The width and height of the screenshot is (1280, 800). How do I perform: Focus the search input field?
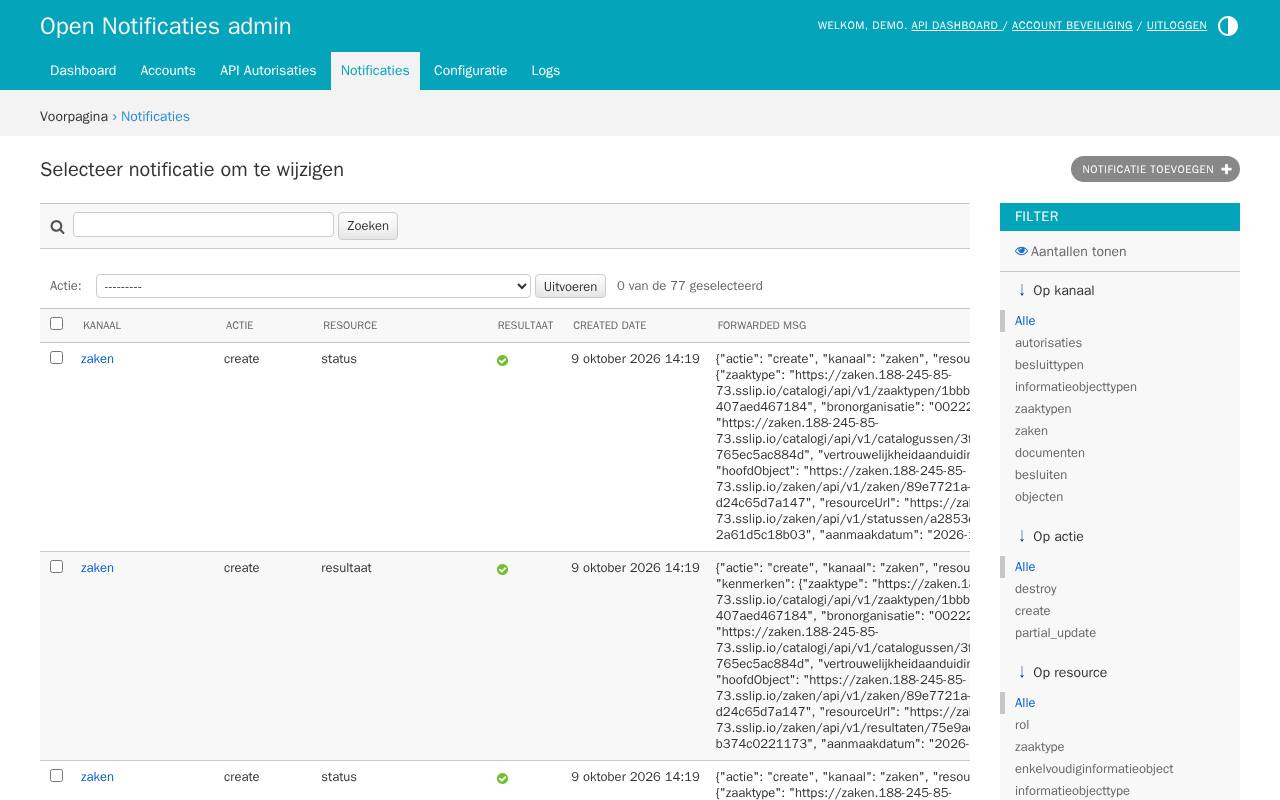203,224
